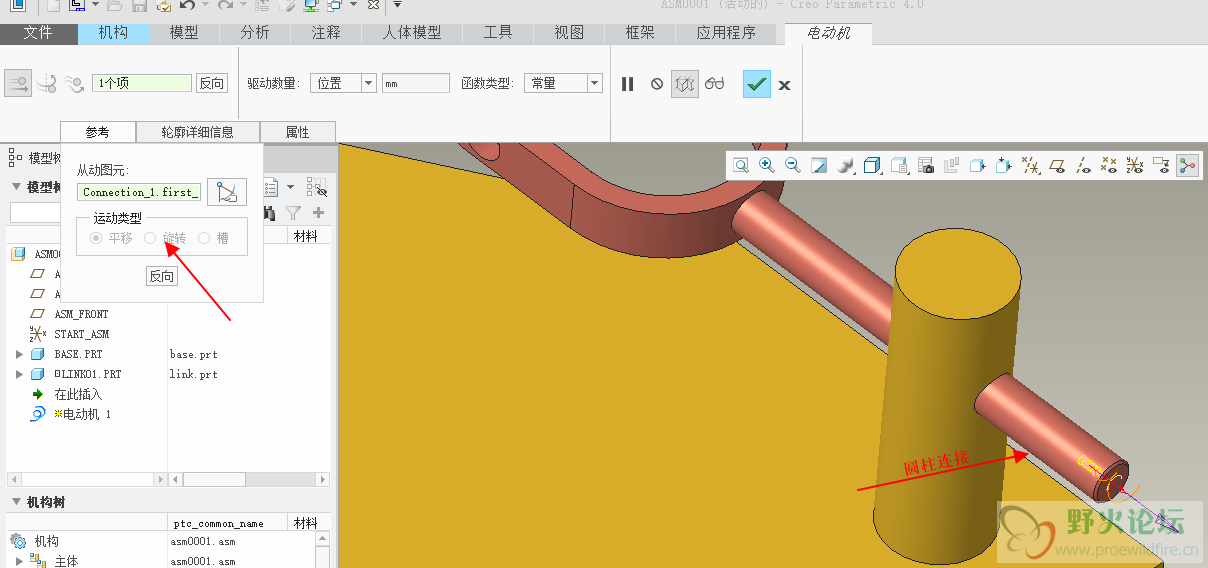Collapse the 模型树 section header

click(x=16, y=187)
